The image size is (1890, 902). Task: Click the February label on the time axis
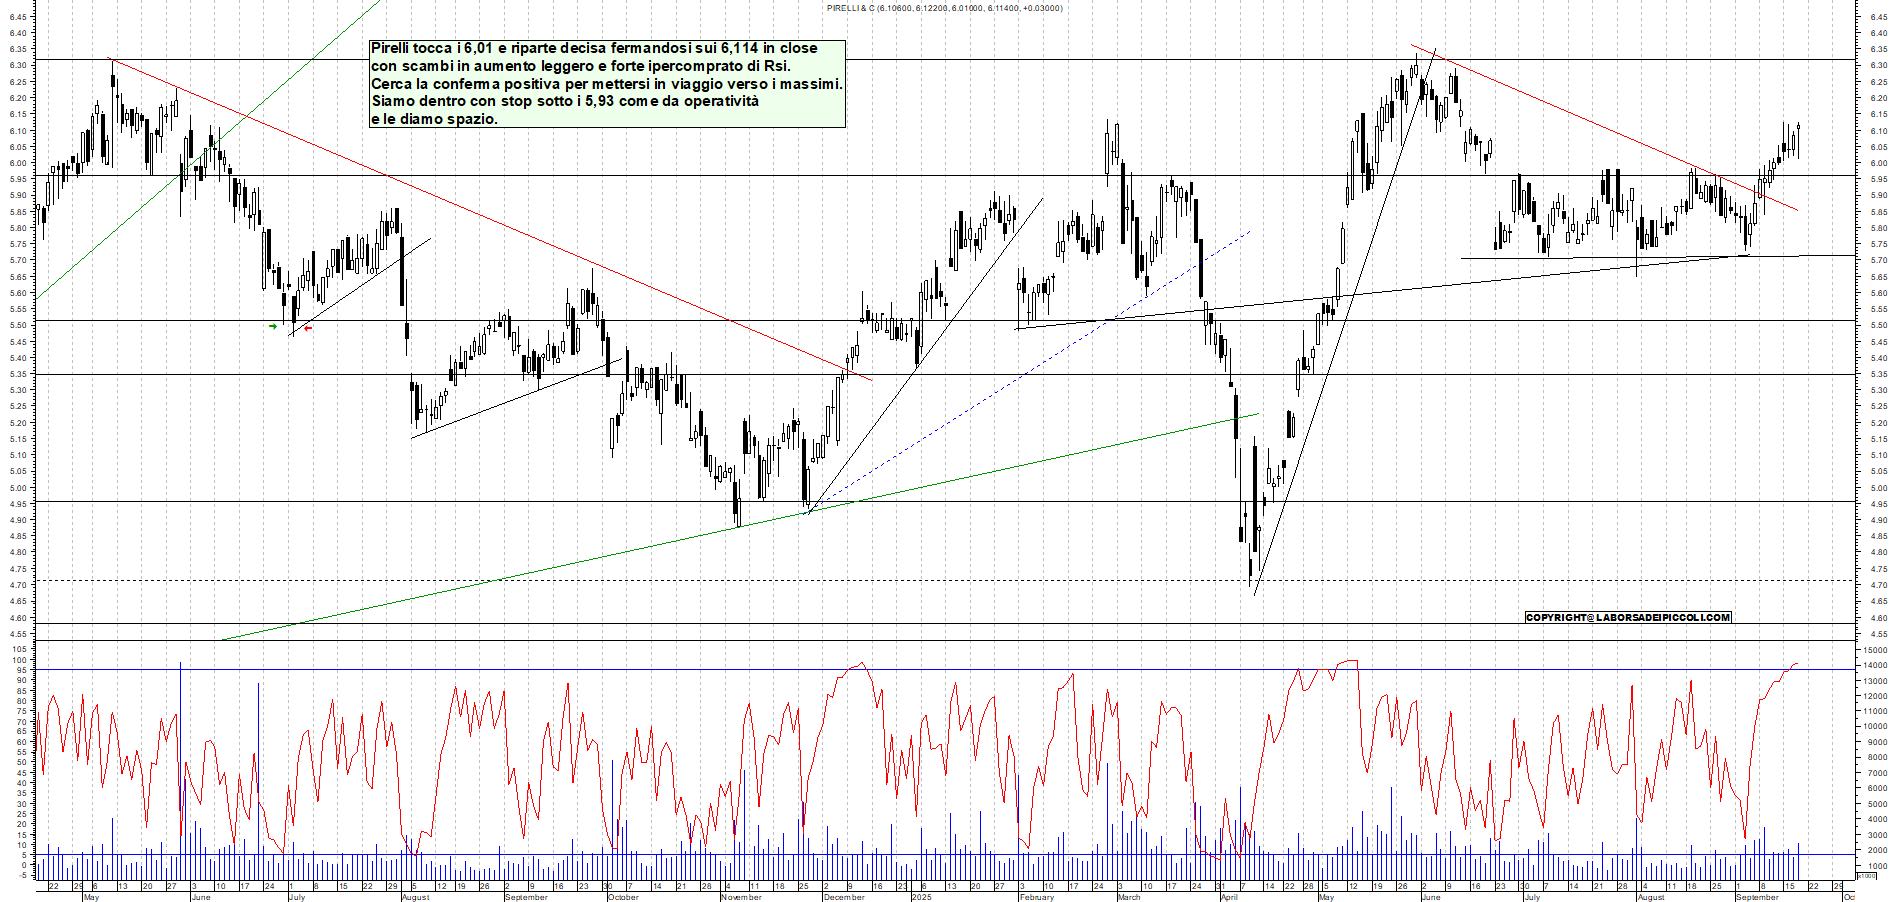(x=1036, y=897)
